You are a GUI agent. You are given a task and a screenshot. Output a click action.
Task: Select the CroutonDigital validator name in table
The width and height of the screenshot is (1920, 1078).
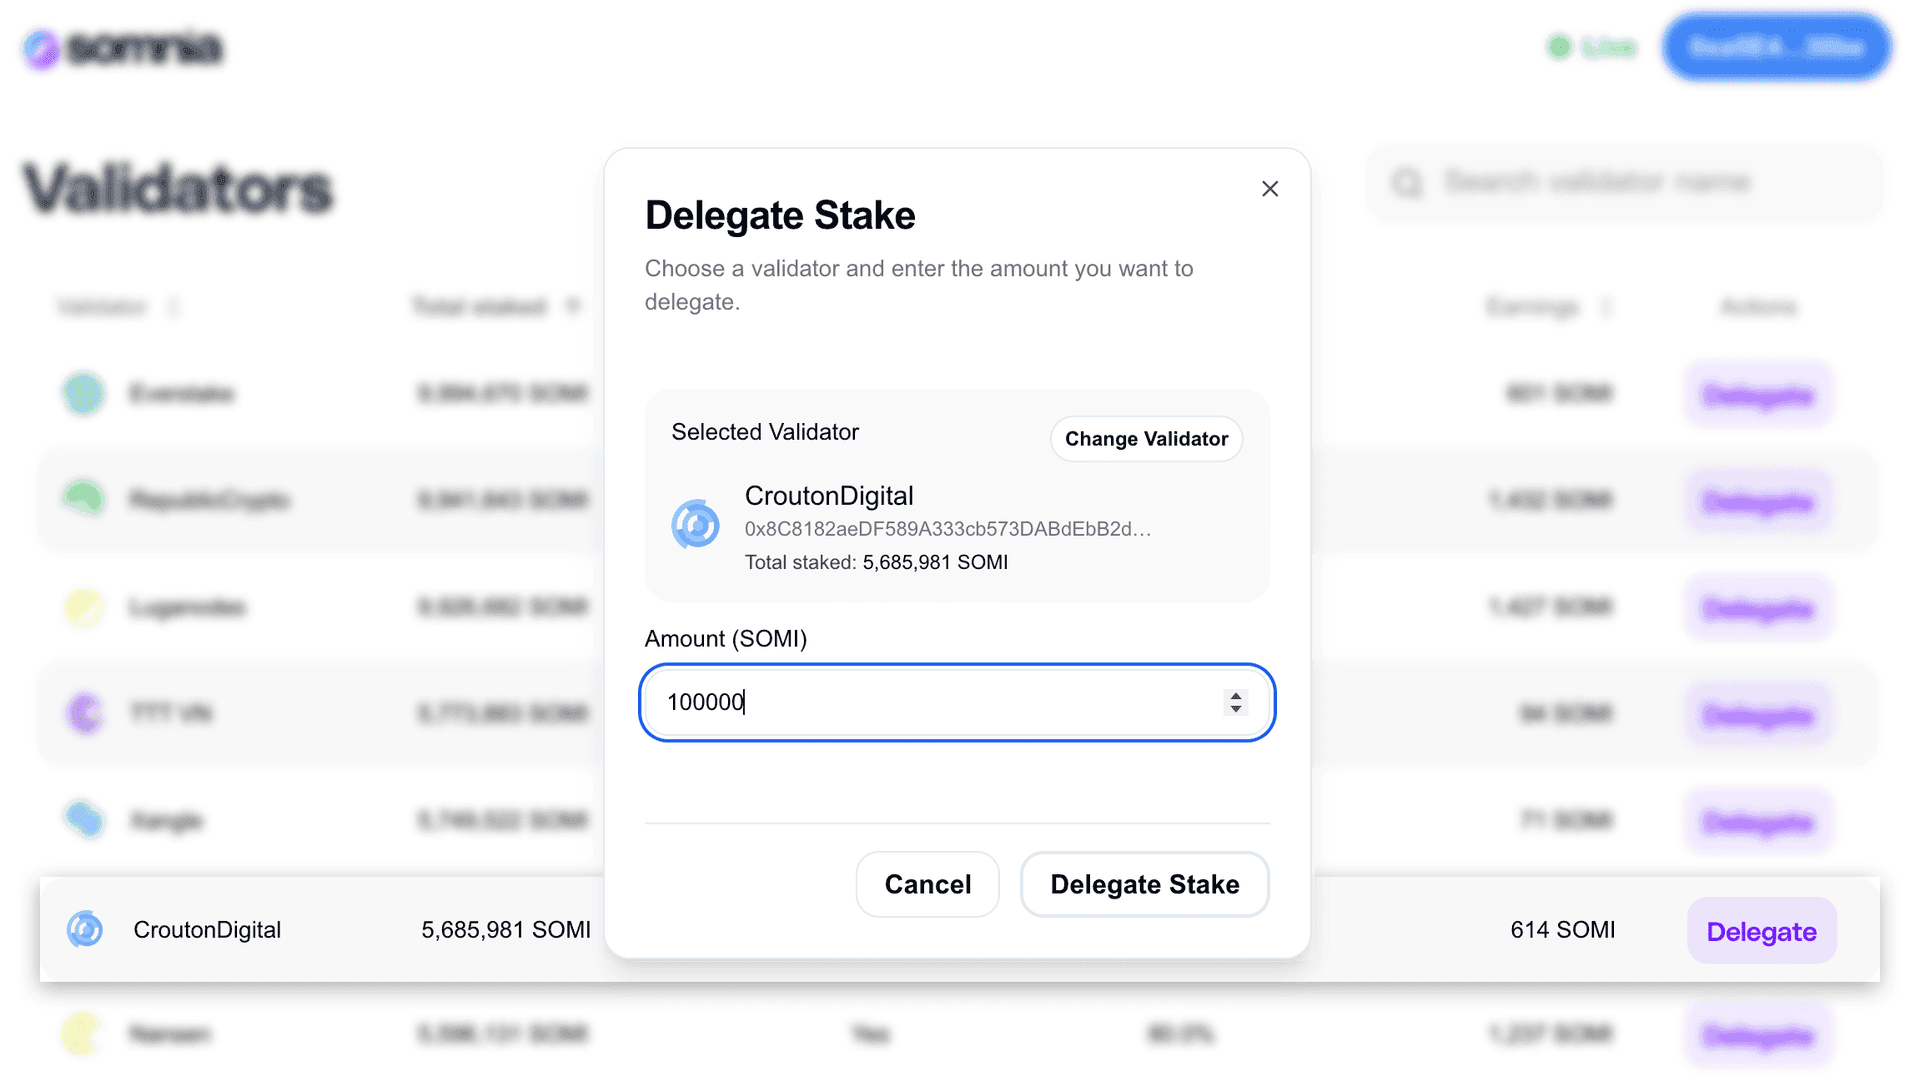click(207, 930)
